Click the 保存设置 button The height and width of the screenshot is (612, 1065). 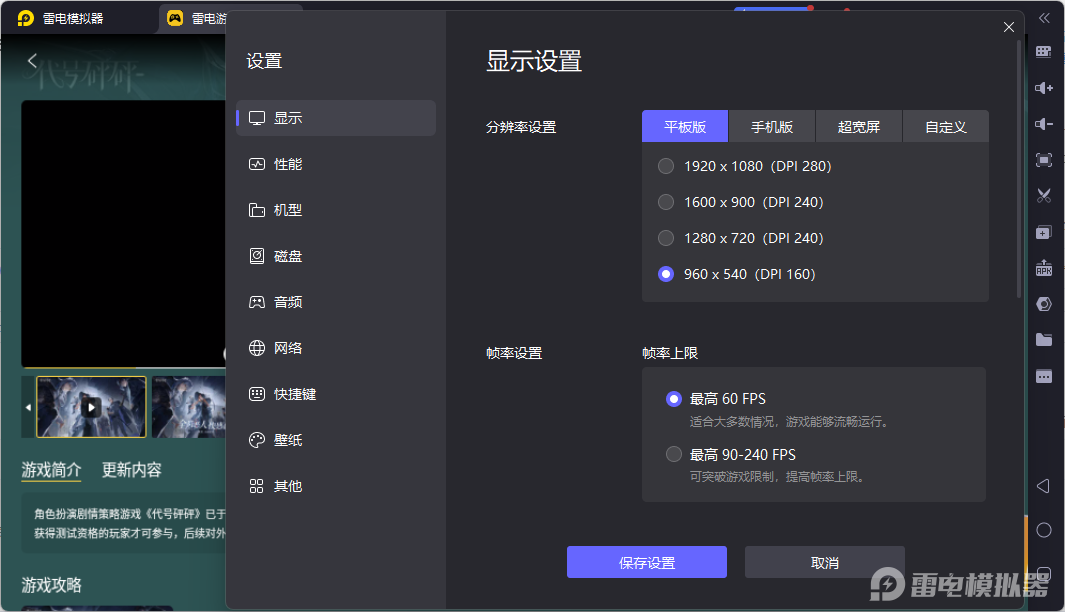(x=646, y=562)
